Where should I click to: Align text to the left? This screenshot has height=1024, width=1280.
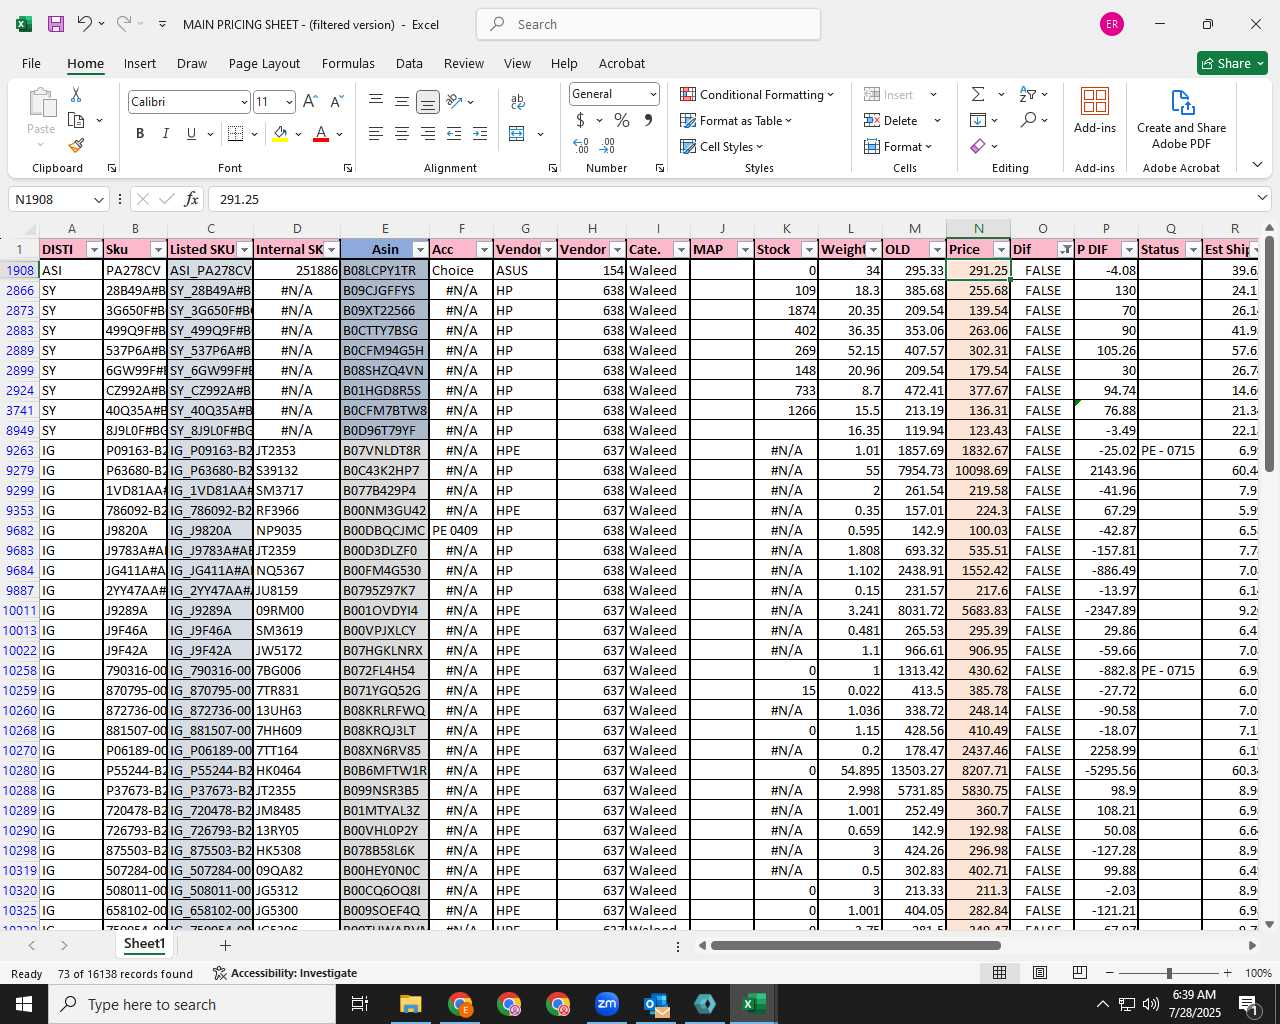pos(375,133)
